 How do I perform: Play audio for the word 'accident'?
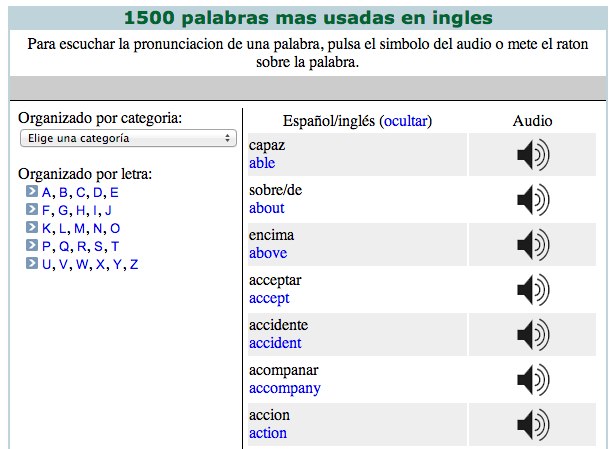(532, 335)
